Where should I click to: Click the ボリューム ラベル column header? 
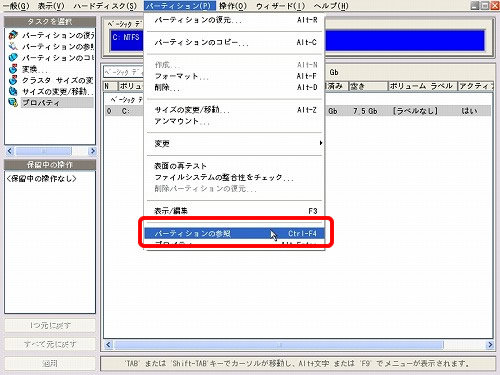[422, 86]
